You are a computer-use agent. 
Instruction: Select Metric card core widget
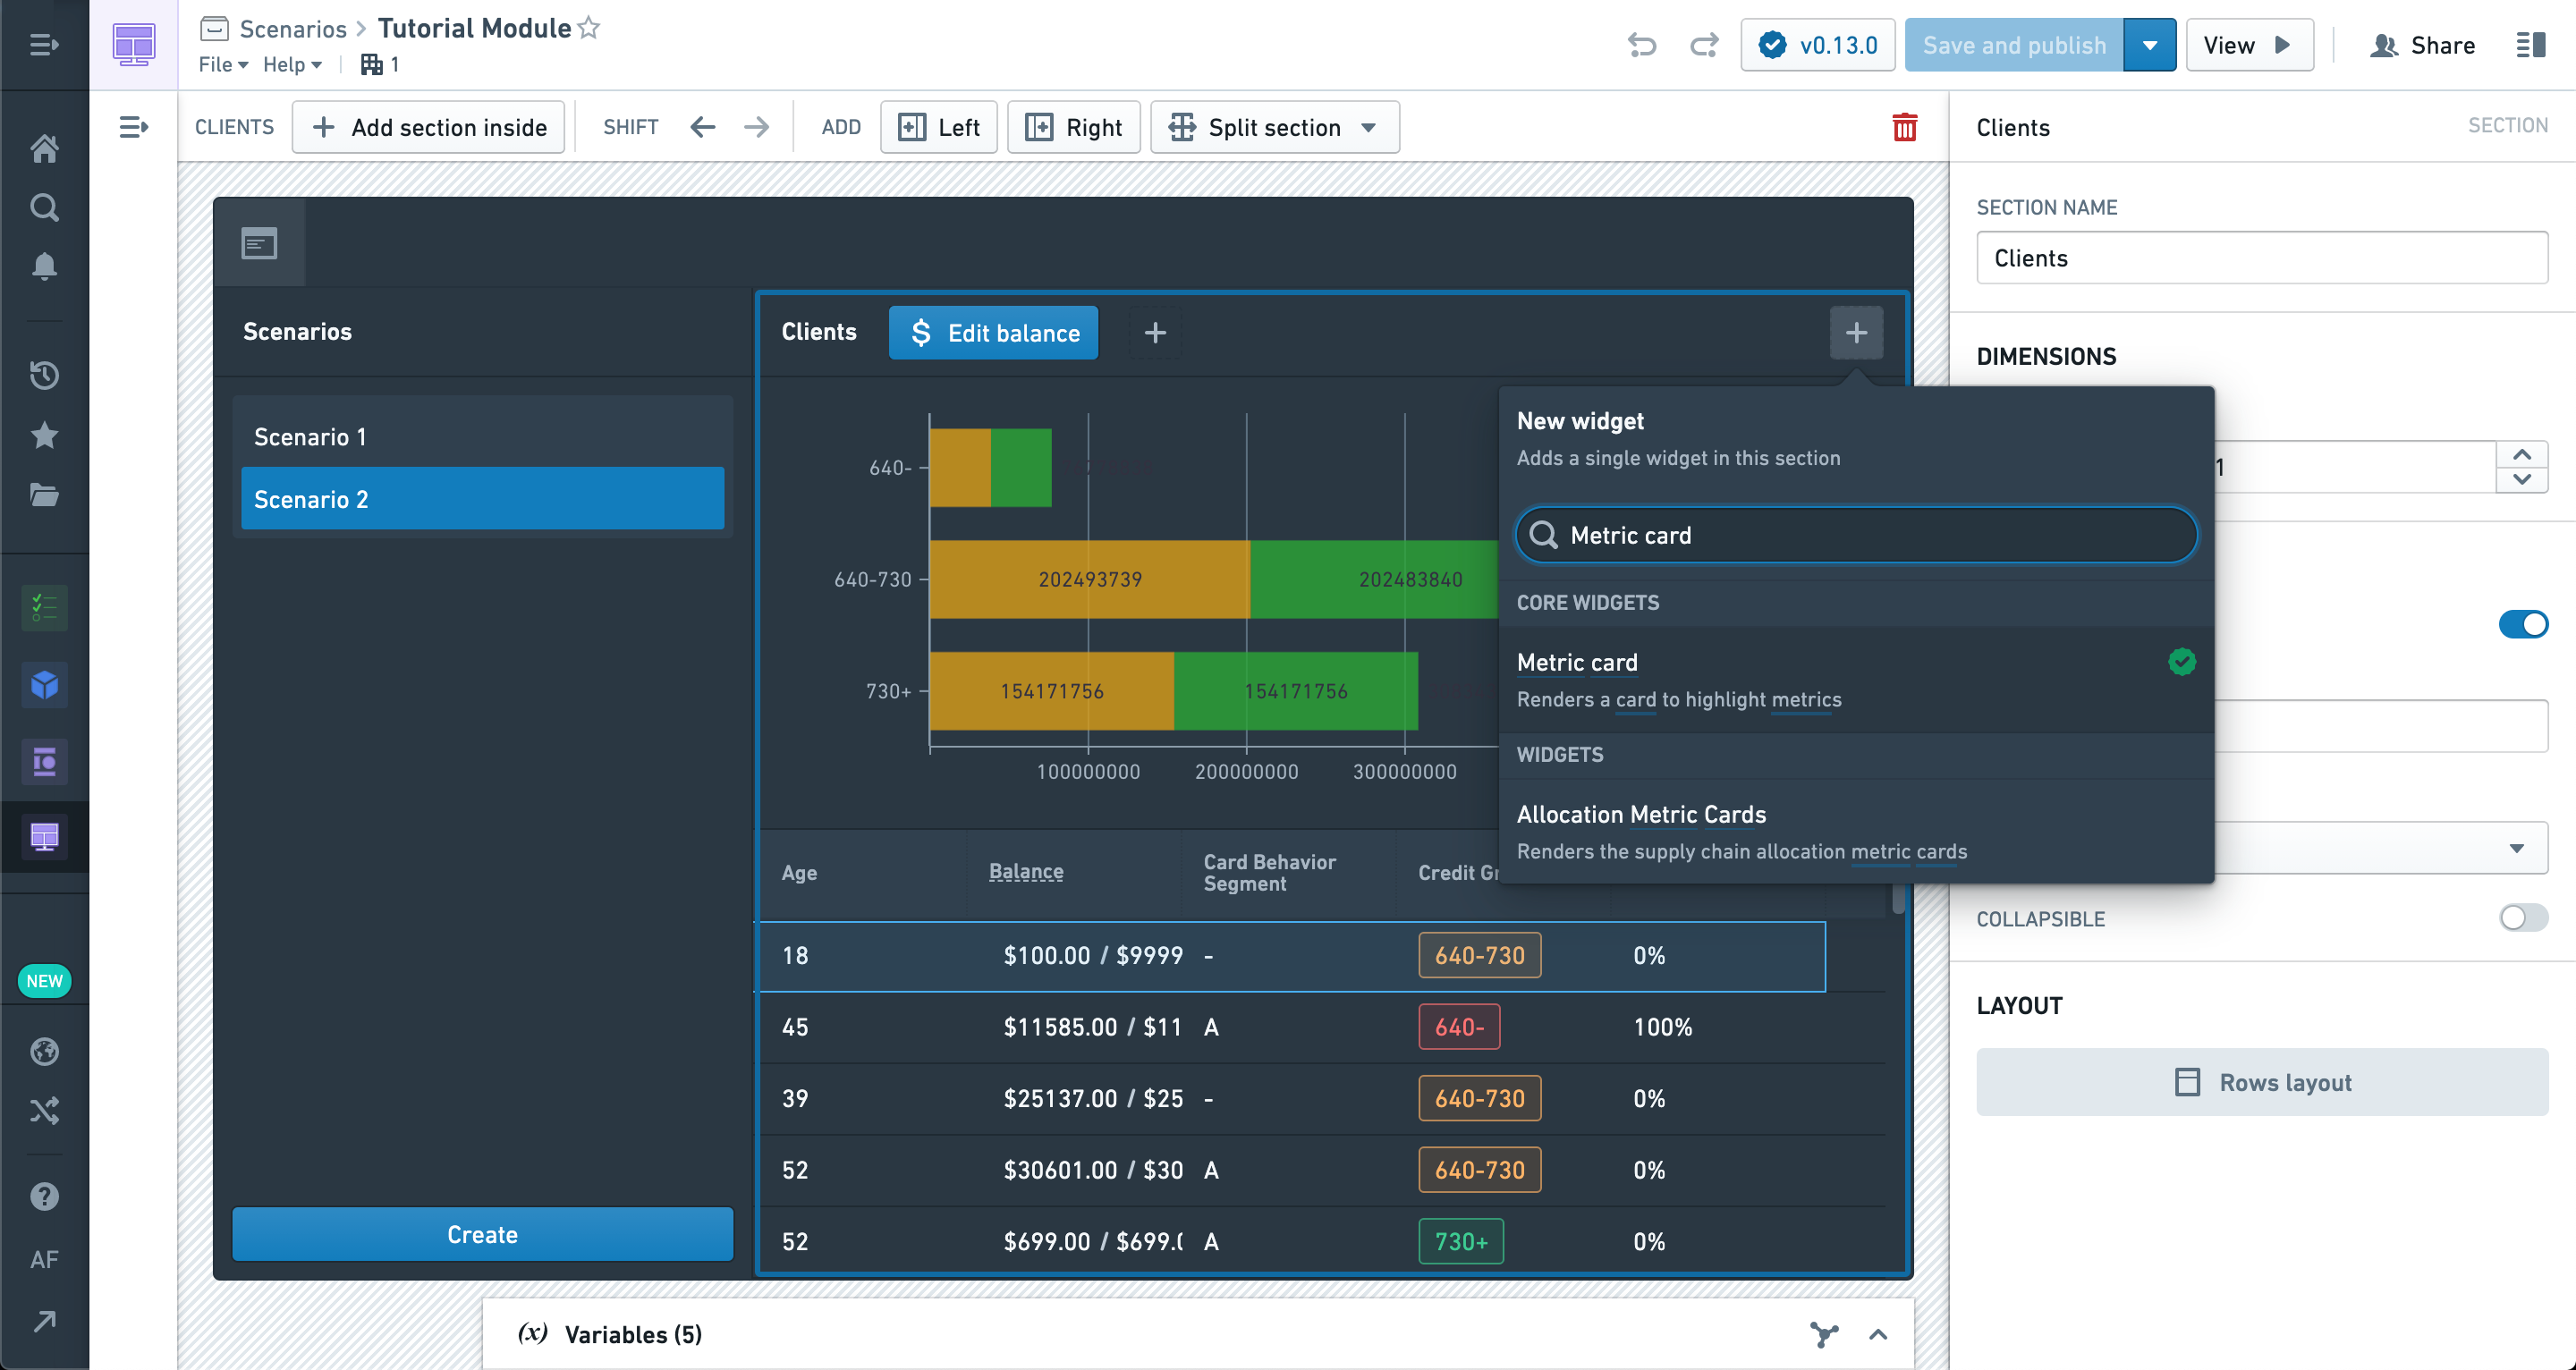pos(1856,680)
